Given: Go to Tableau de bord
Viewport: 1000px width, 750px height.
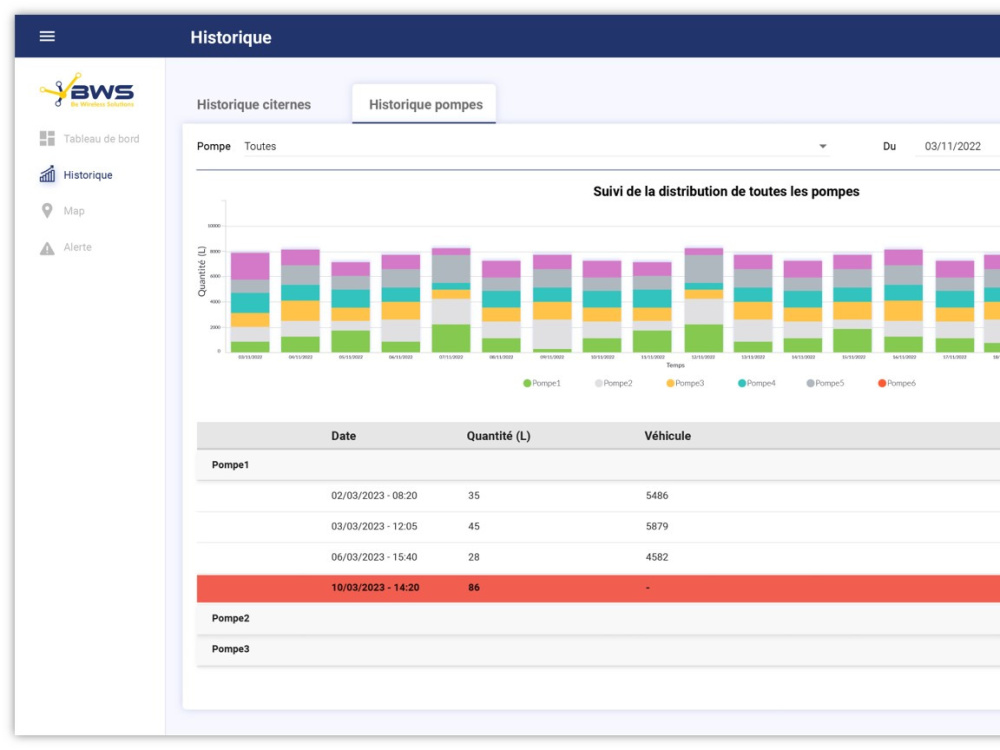Looking at the screenshot, I should [101, 138].
